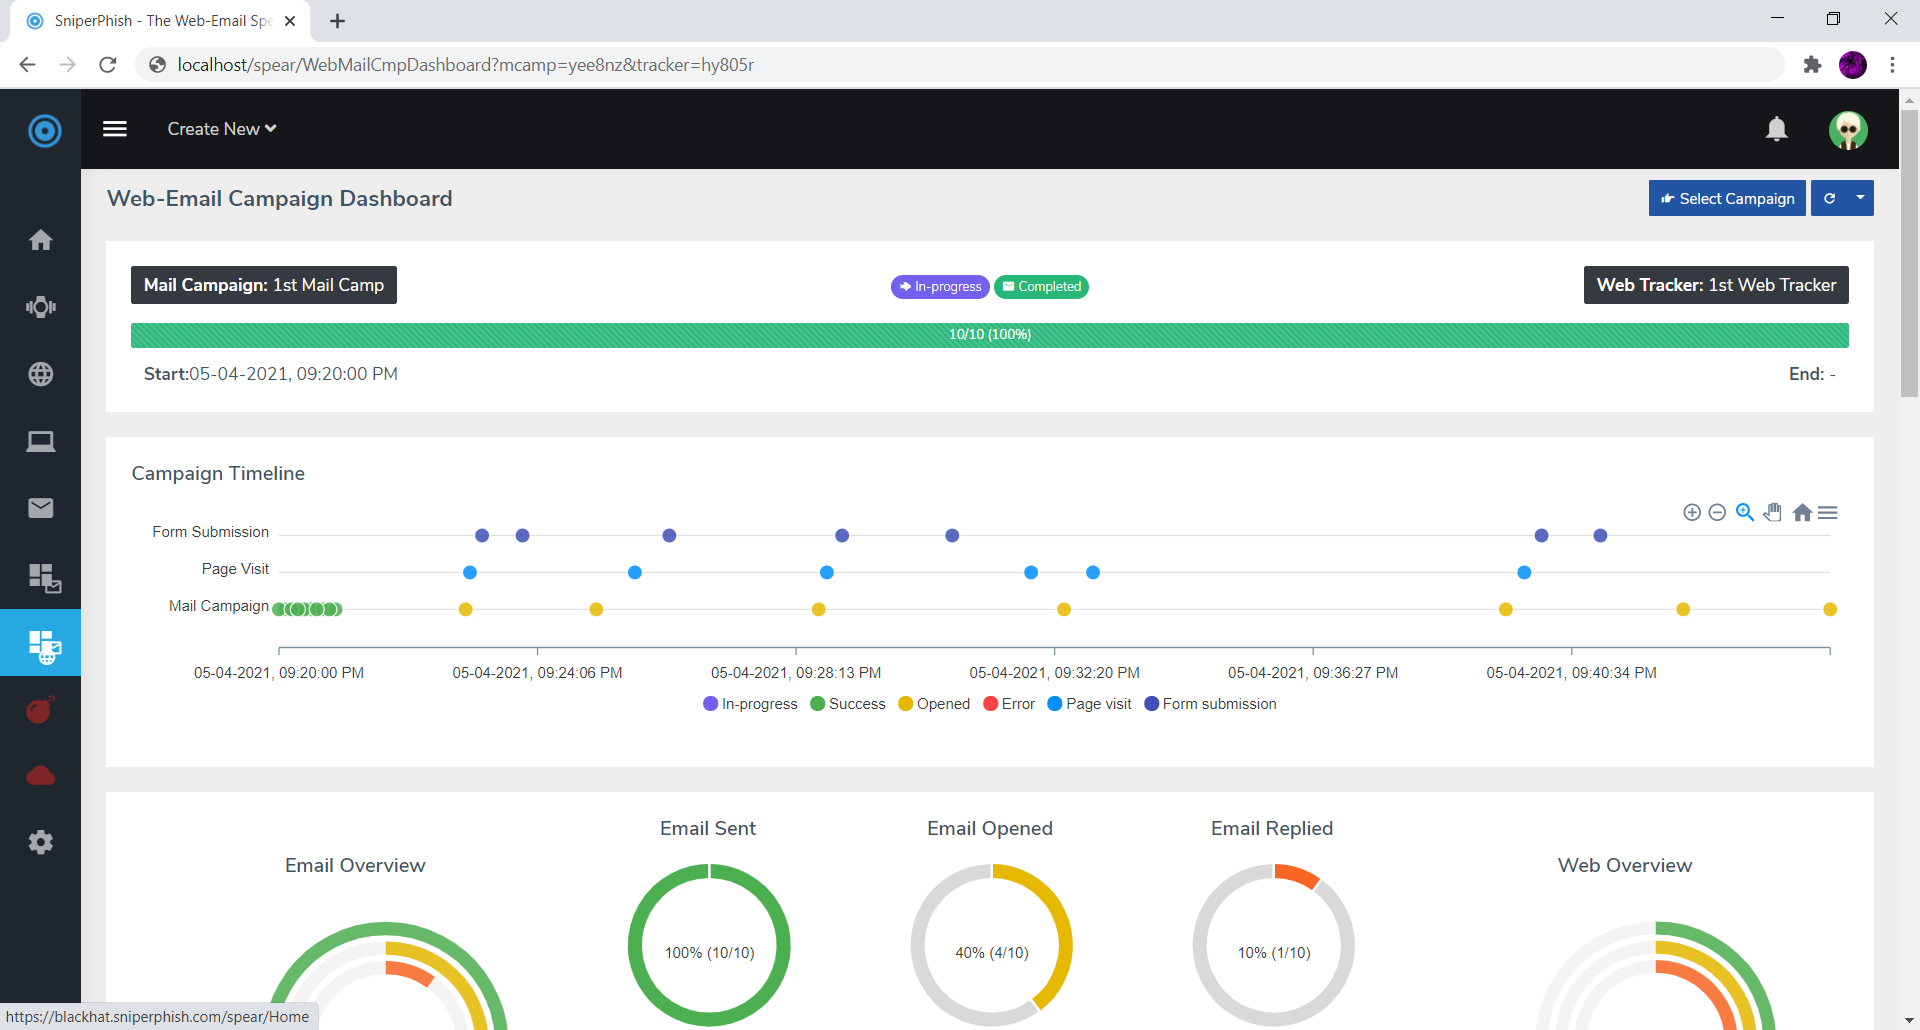This screenshot has height=1030, width=1920.
Task: Open the sidebar globe web tracker icon
Action: tap(41, 374)
